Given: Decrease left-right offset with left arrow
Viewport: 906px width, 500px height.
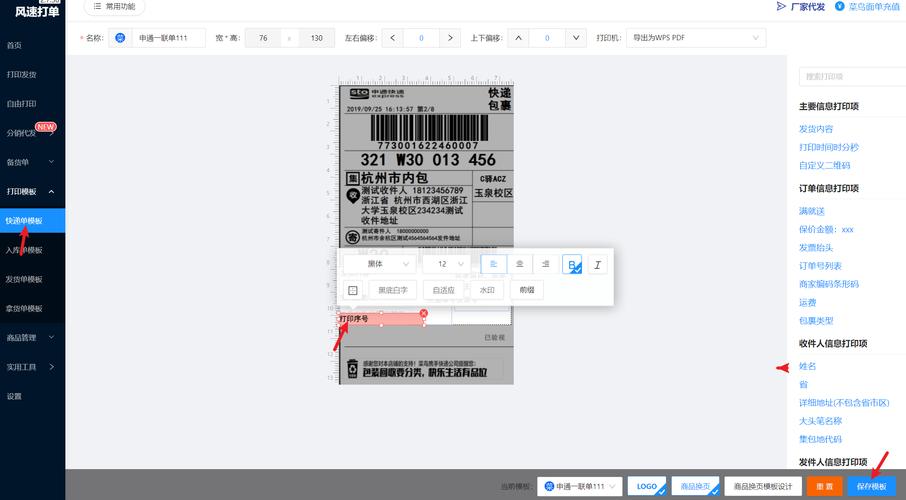Looking at the screenshot, I should pos(393,38).
